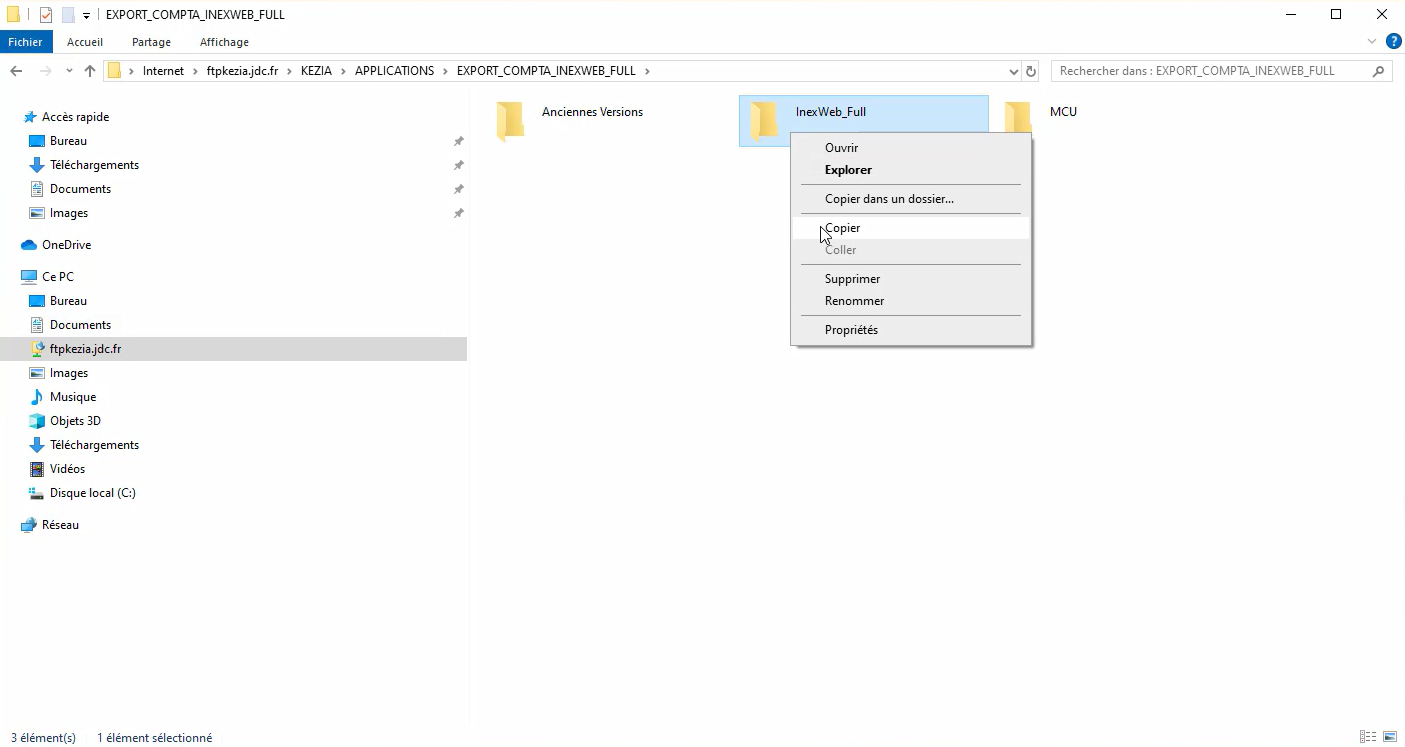This screenshot has width=1405, height=747.
Task: Click the Back navigation arrow
Action: tap(16, 71)
